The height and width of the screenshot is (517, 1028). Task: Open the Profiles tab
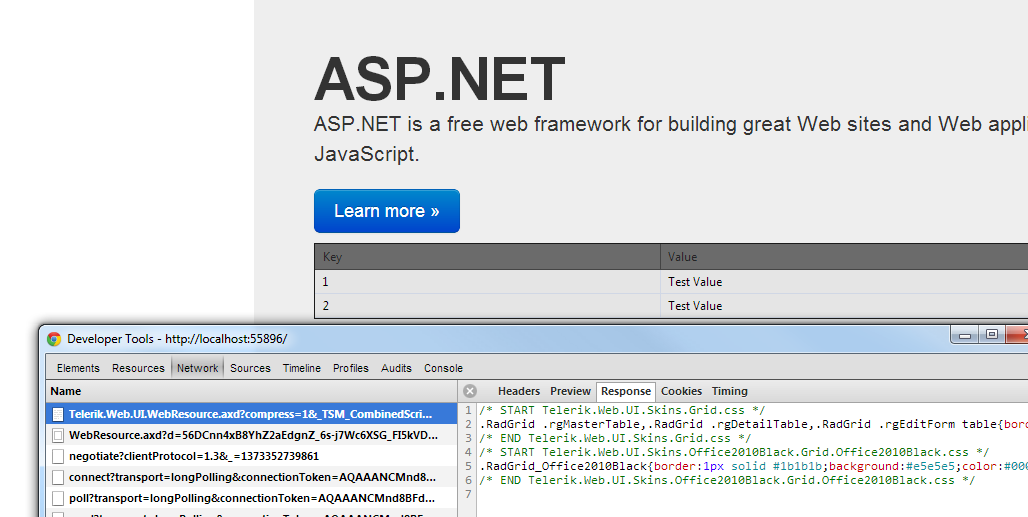[351, 368]
